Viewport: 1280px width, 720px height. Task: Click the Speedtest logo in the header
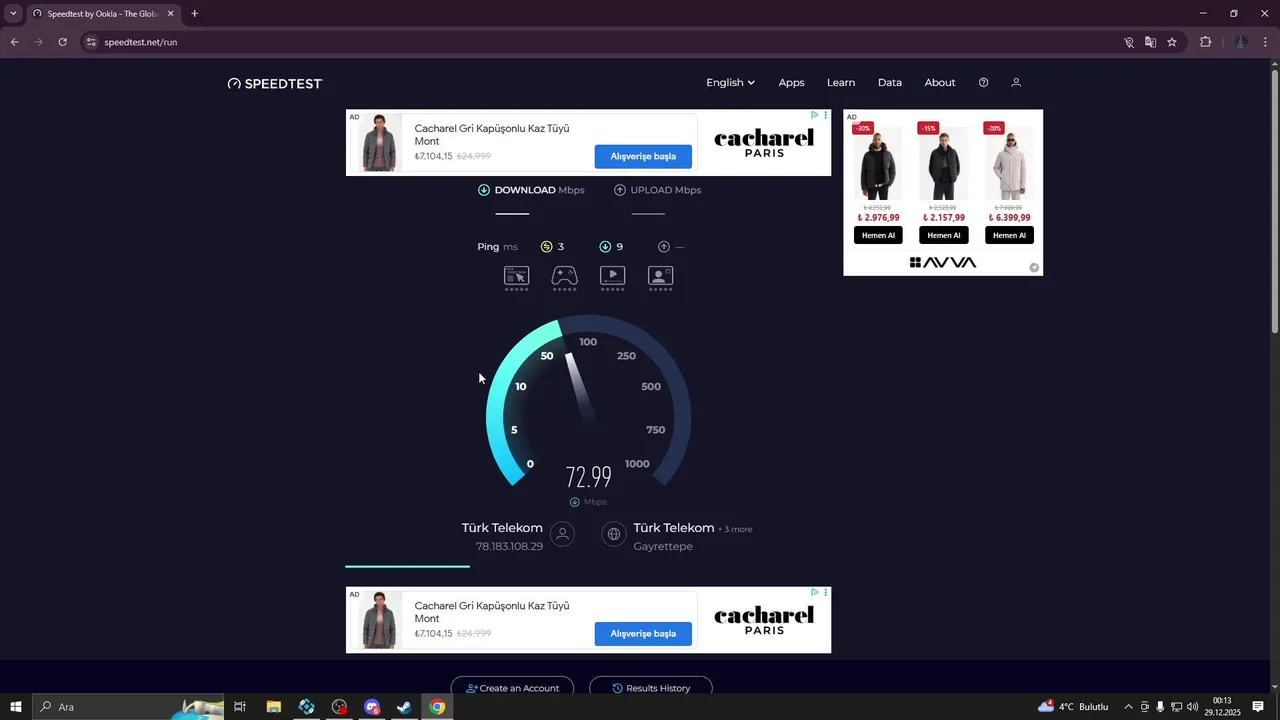pos(275,83)
